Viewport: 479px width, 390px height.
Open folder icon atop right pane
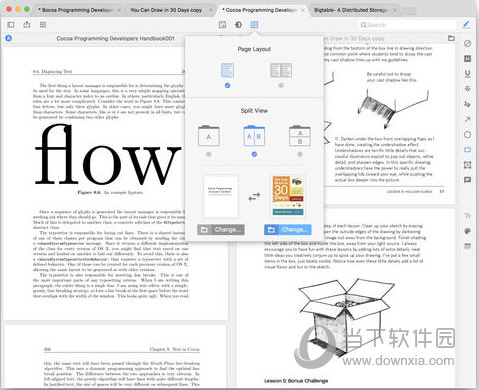pyautogui.click(x=451, y=38)
